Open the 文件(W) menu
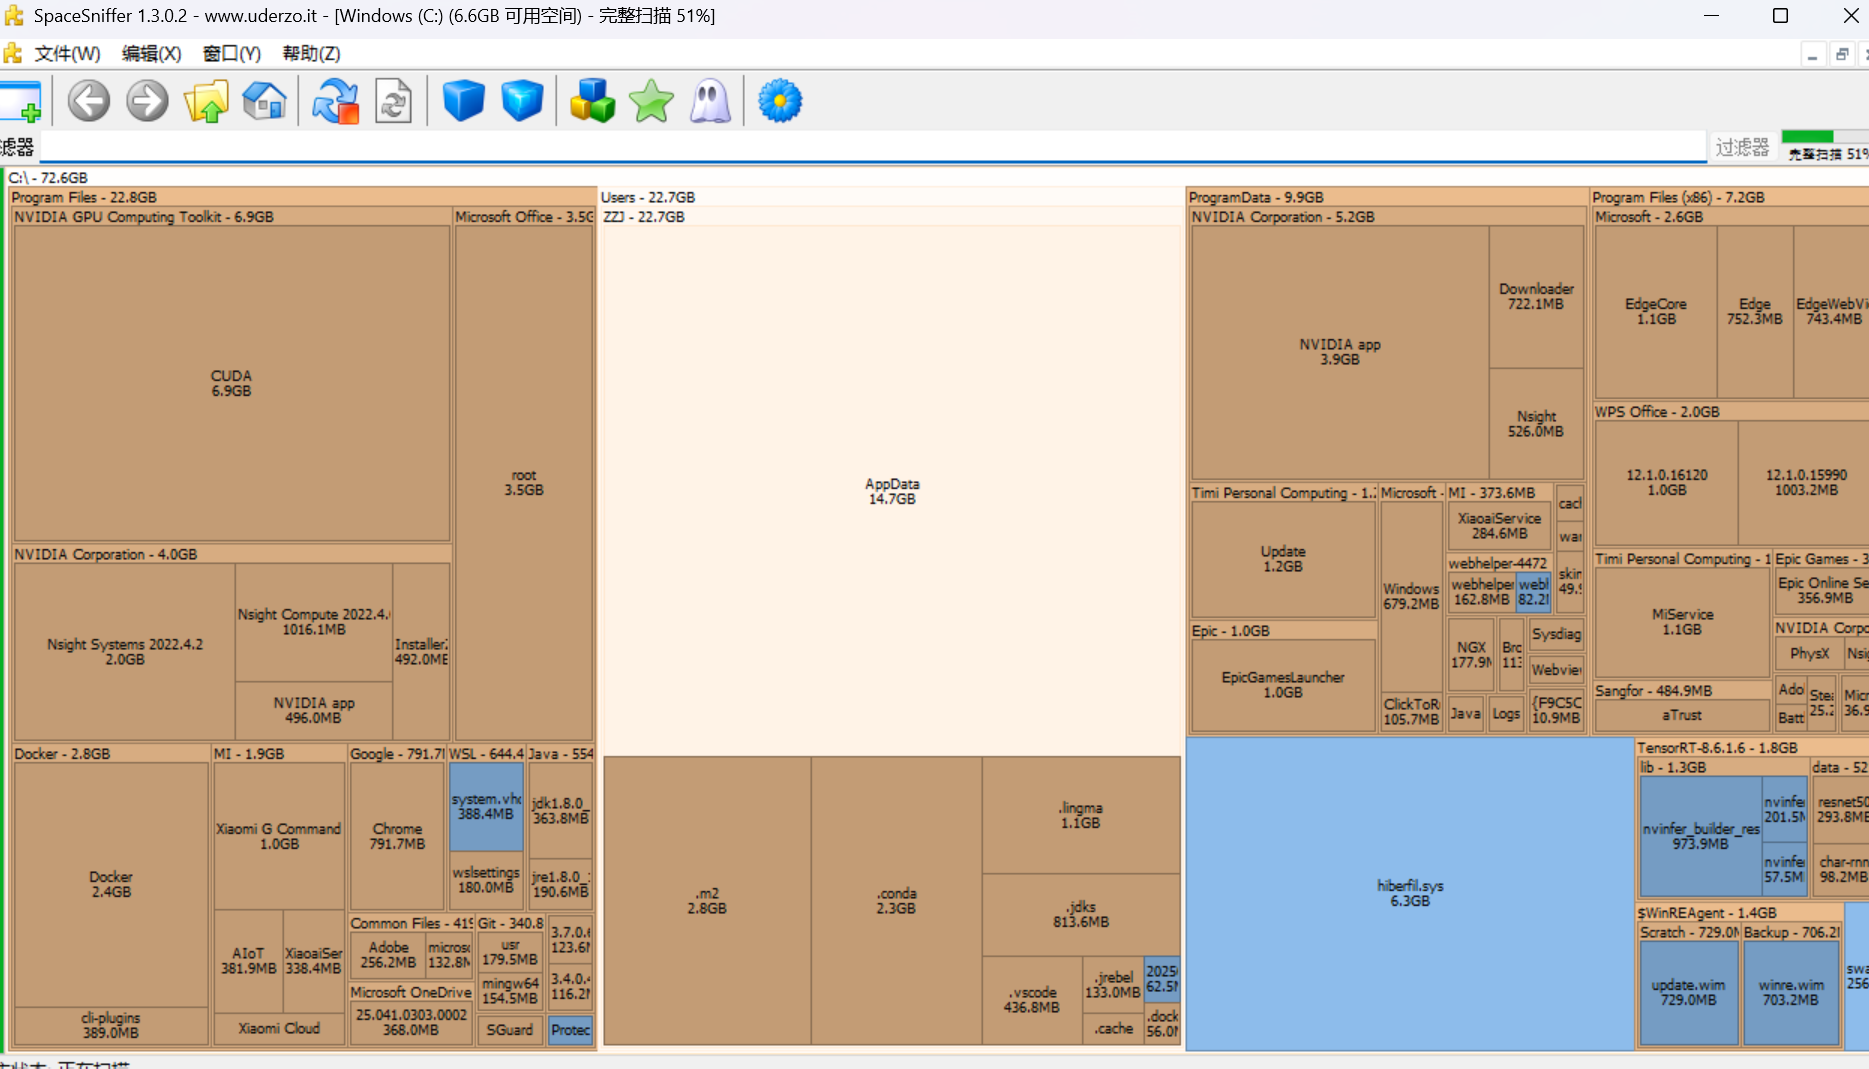 [67, 53]
